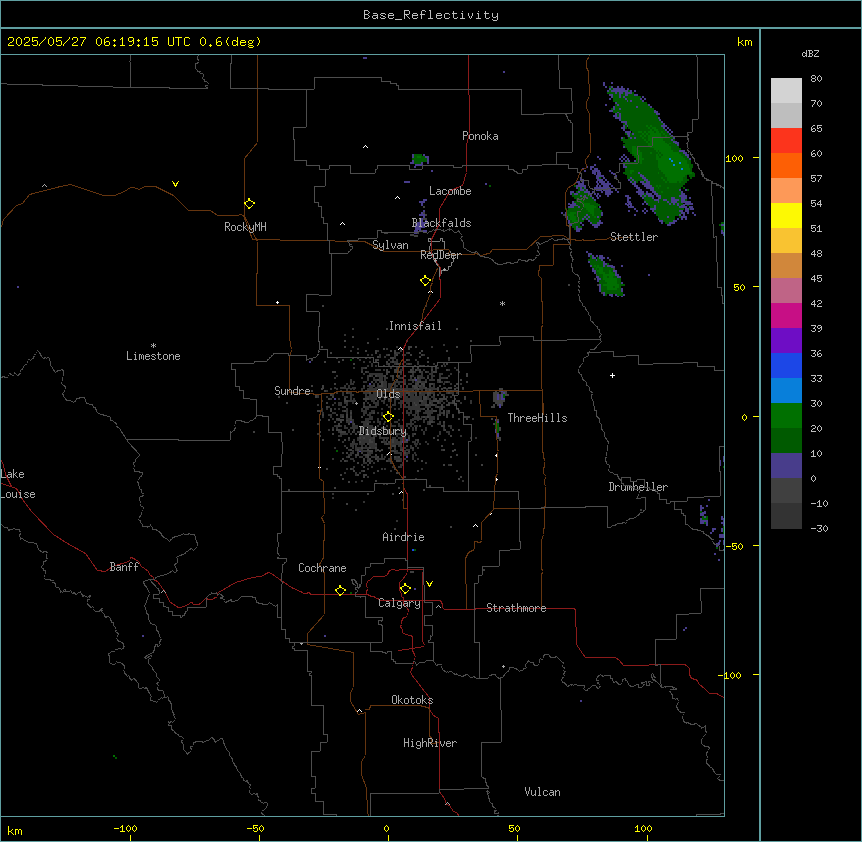
Task: Click the purple 10 dBZ legend swatch
Action: [x=786, y=465]
